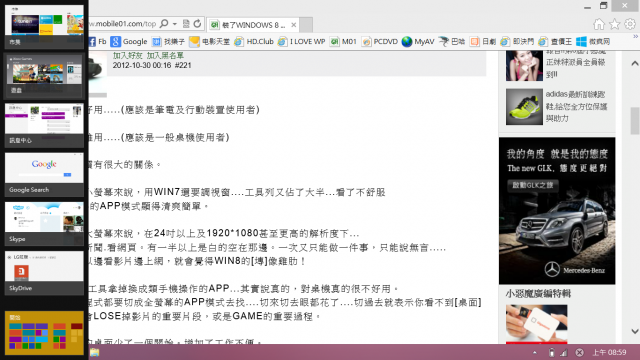Click thumbnail under 小惡魔廣編特輯

coord(536,324)
